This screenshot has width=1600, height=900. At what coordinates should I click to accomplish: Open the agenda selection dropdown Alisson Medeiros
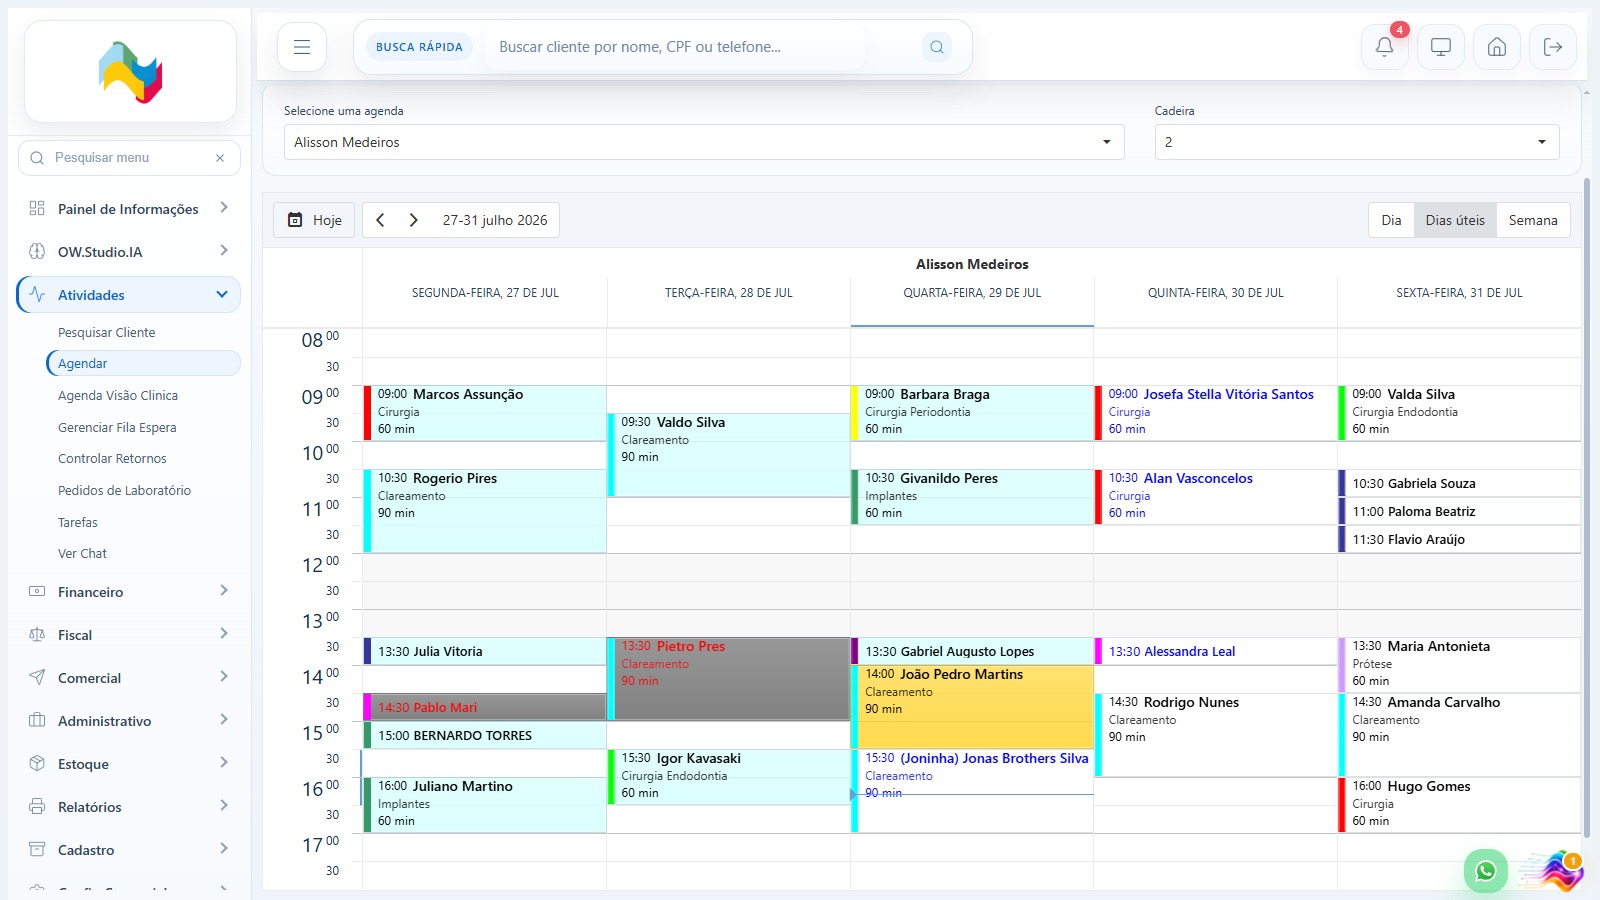click(704, 142)
